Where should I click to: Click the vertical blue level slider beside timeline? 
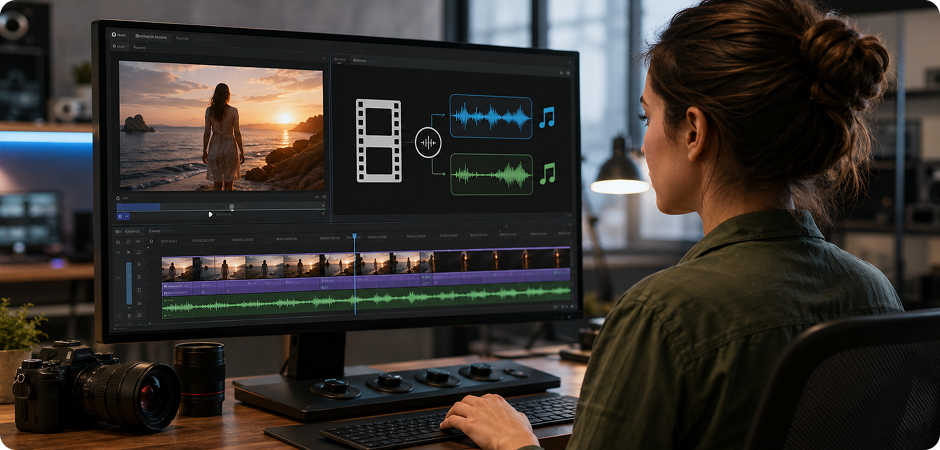(129, 283)
